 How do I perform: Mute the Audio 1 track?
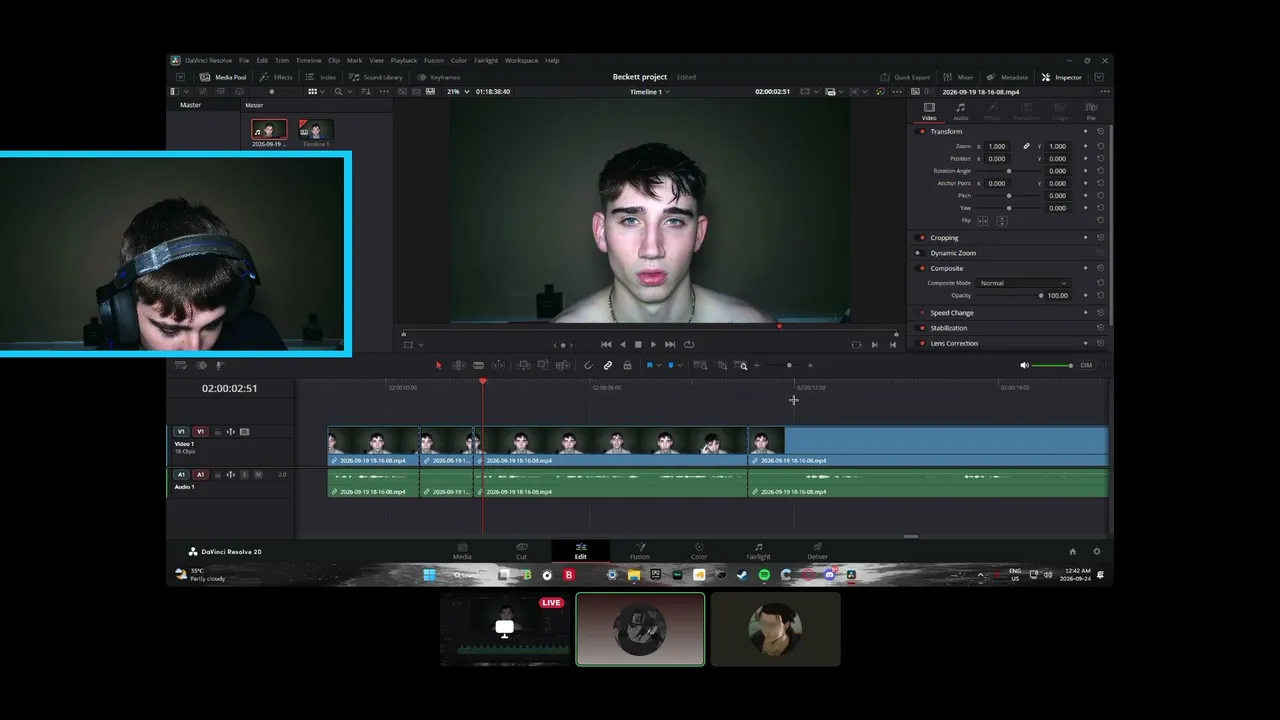[258, 474]
